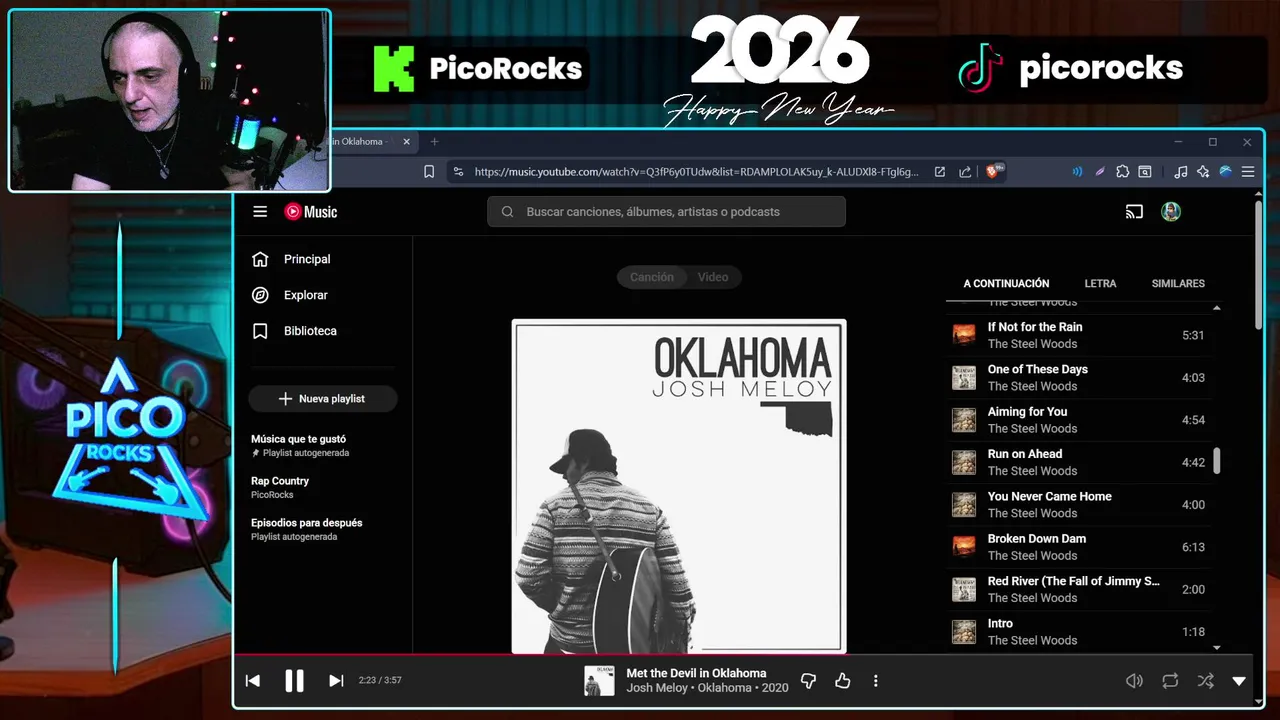Click the volume speaker icon
The width and height of the screenshot is (1280, 720).
click(x=1134, y=681)
